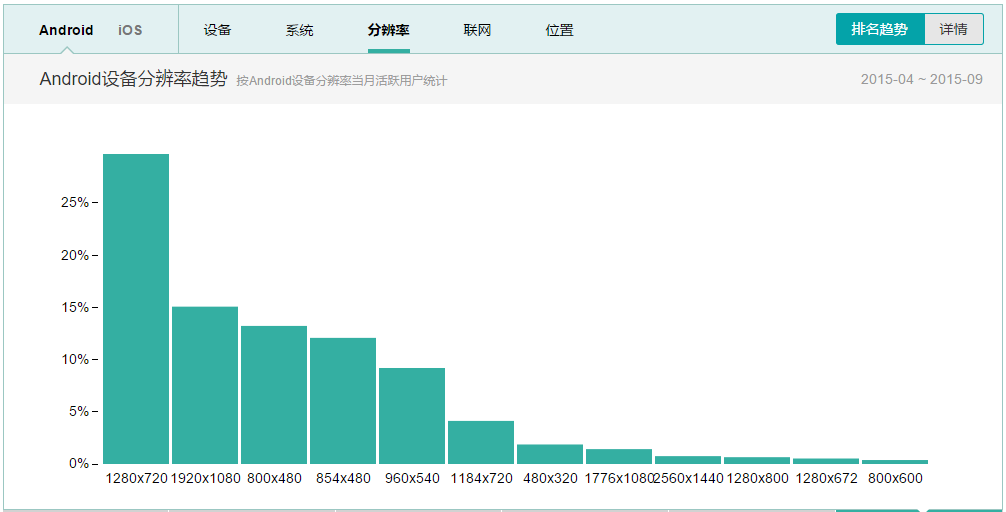Click the Android设备分辨率趋势 chart title

pos(133,79)
